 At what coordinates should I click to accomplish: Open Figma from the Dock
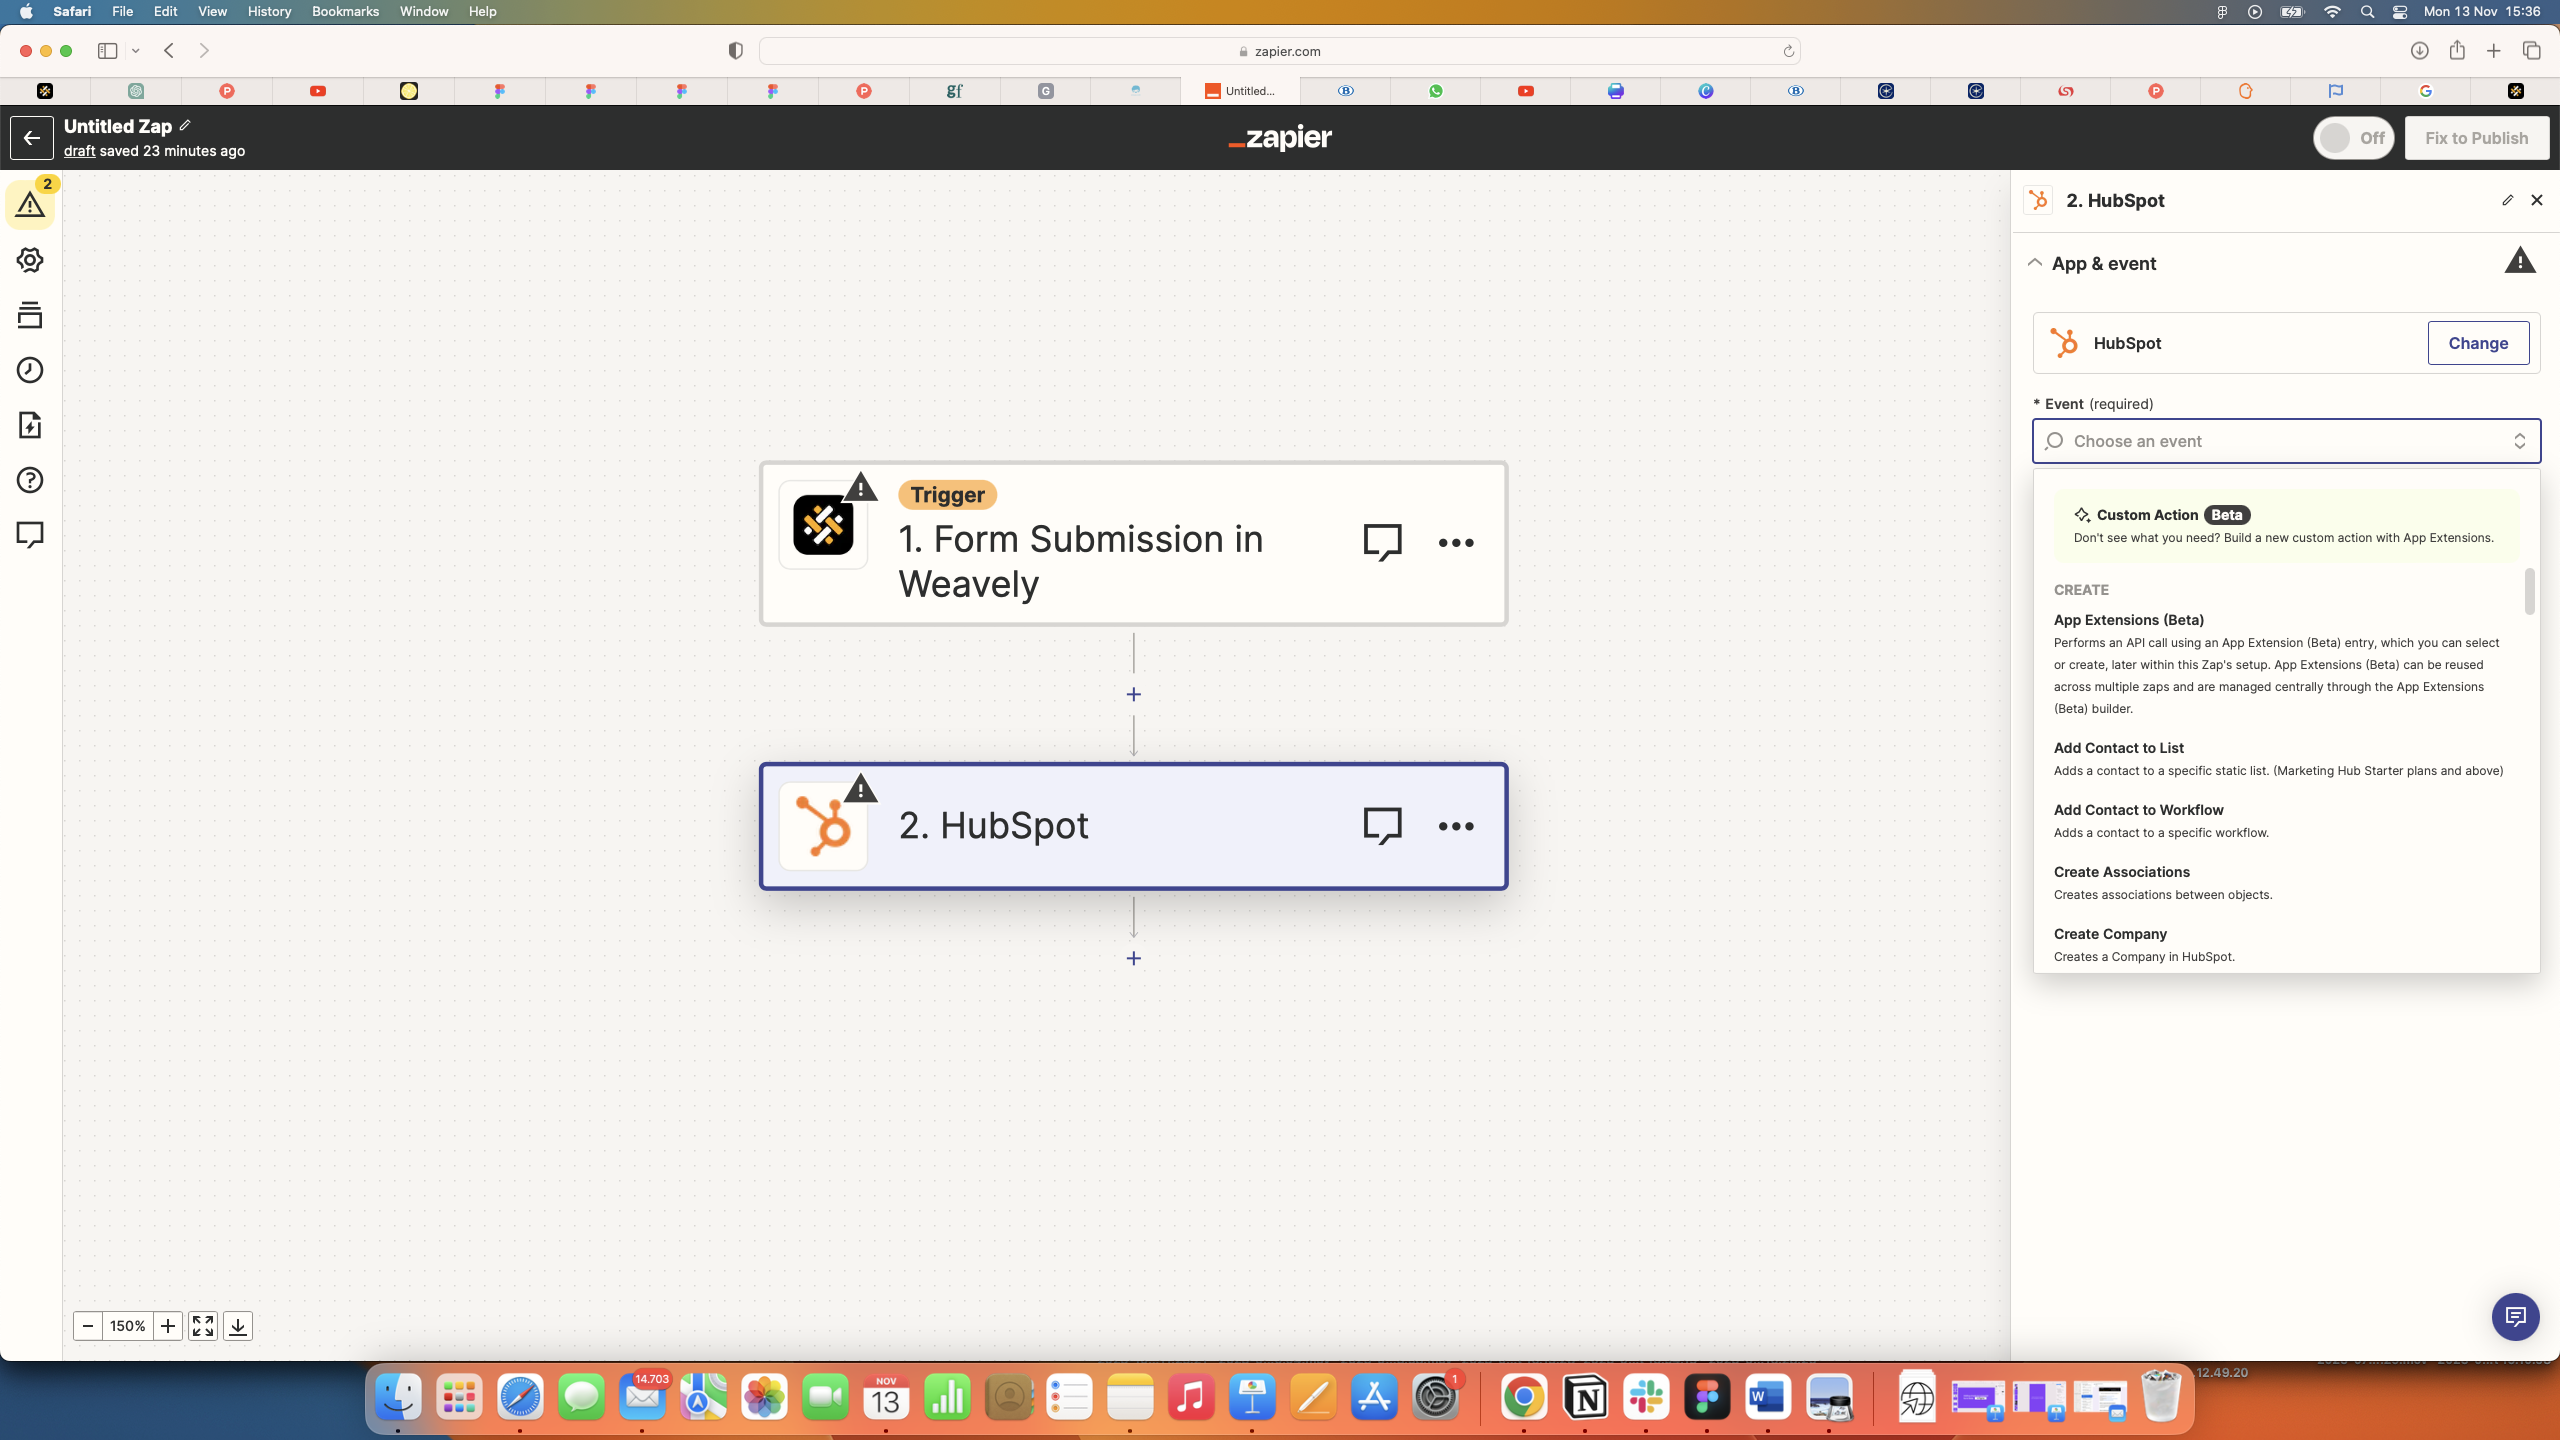pyautogui.click(x=1707, y=1397)
